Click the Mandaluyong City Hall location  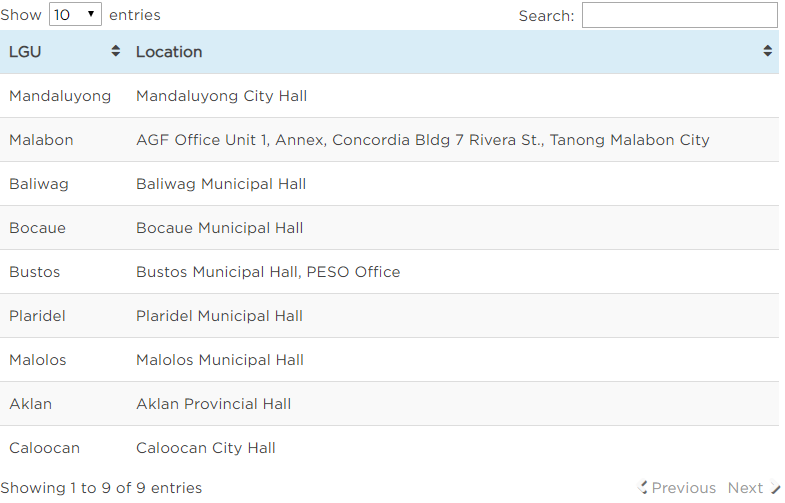[222, 96]
